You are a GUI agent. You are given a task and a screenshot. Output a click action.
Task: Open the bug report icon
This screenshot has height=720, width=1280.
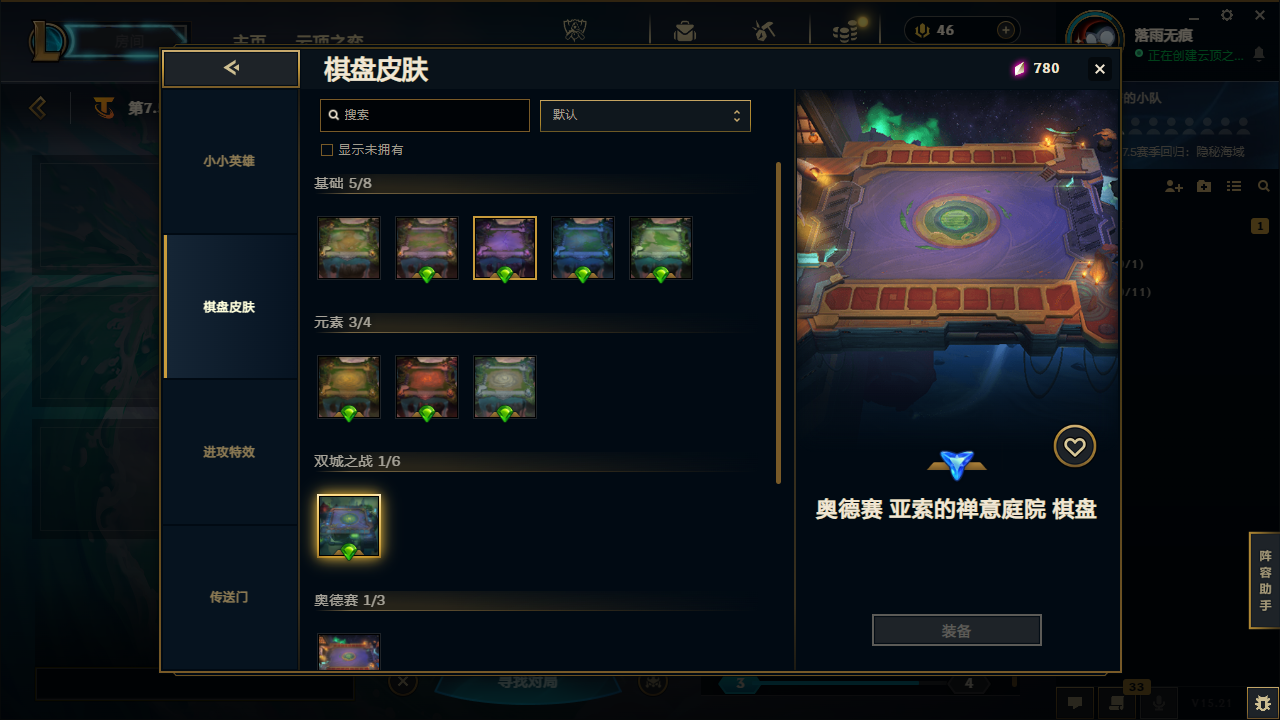(x=1262, y=702)
